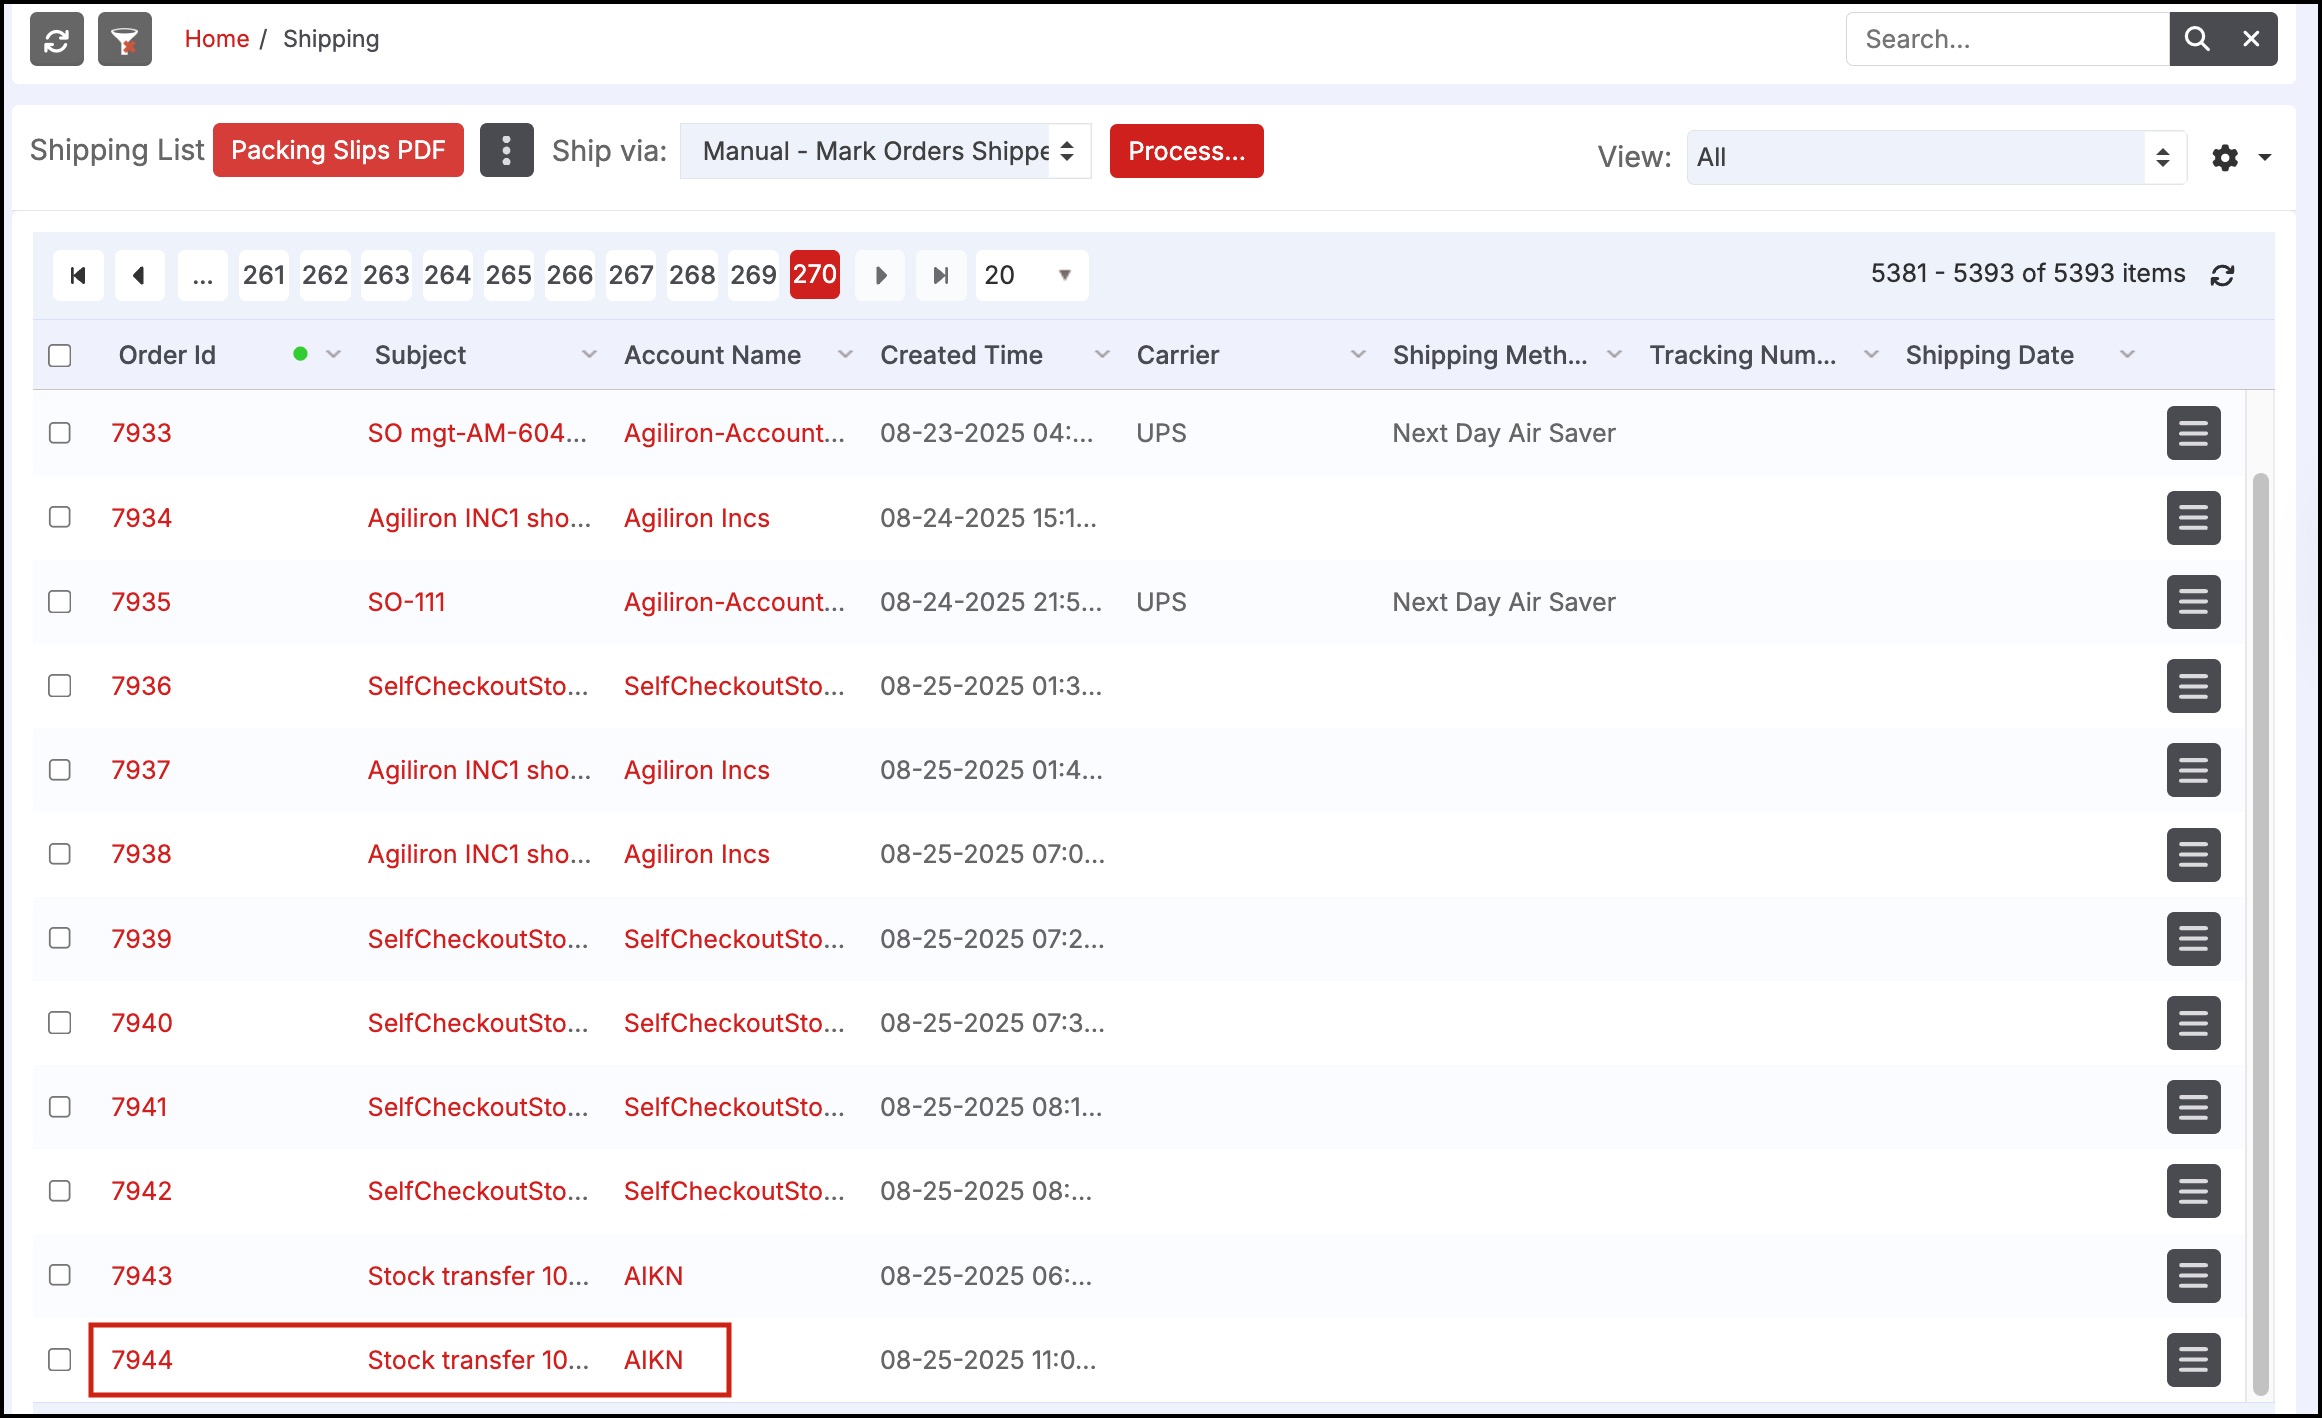Jump to last page of results
The image size is (2322, 1418).
pyautogui.click(x=941, y=275)
